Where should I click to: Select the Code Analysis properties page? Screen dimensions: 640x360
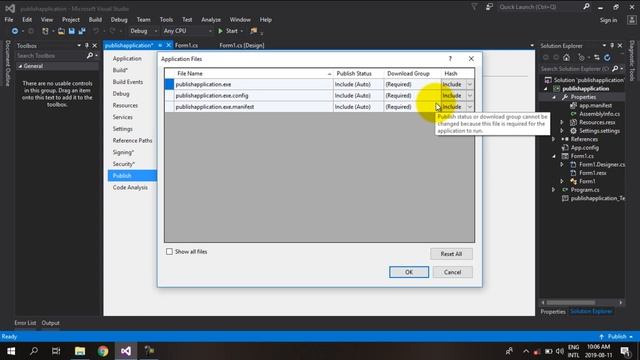(x=130, y=187)
